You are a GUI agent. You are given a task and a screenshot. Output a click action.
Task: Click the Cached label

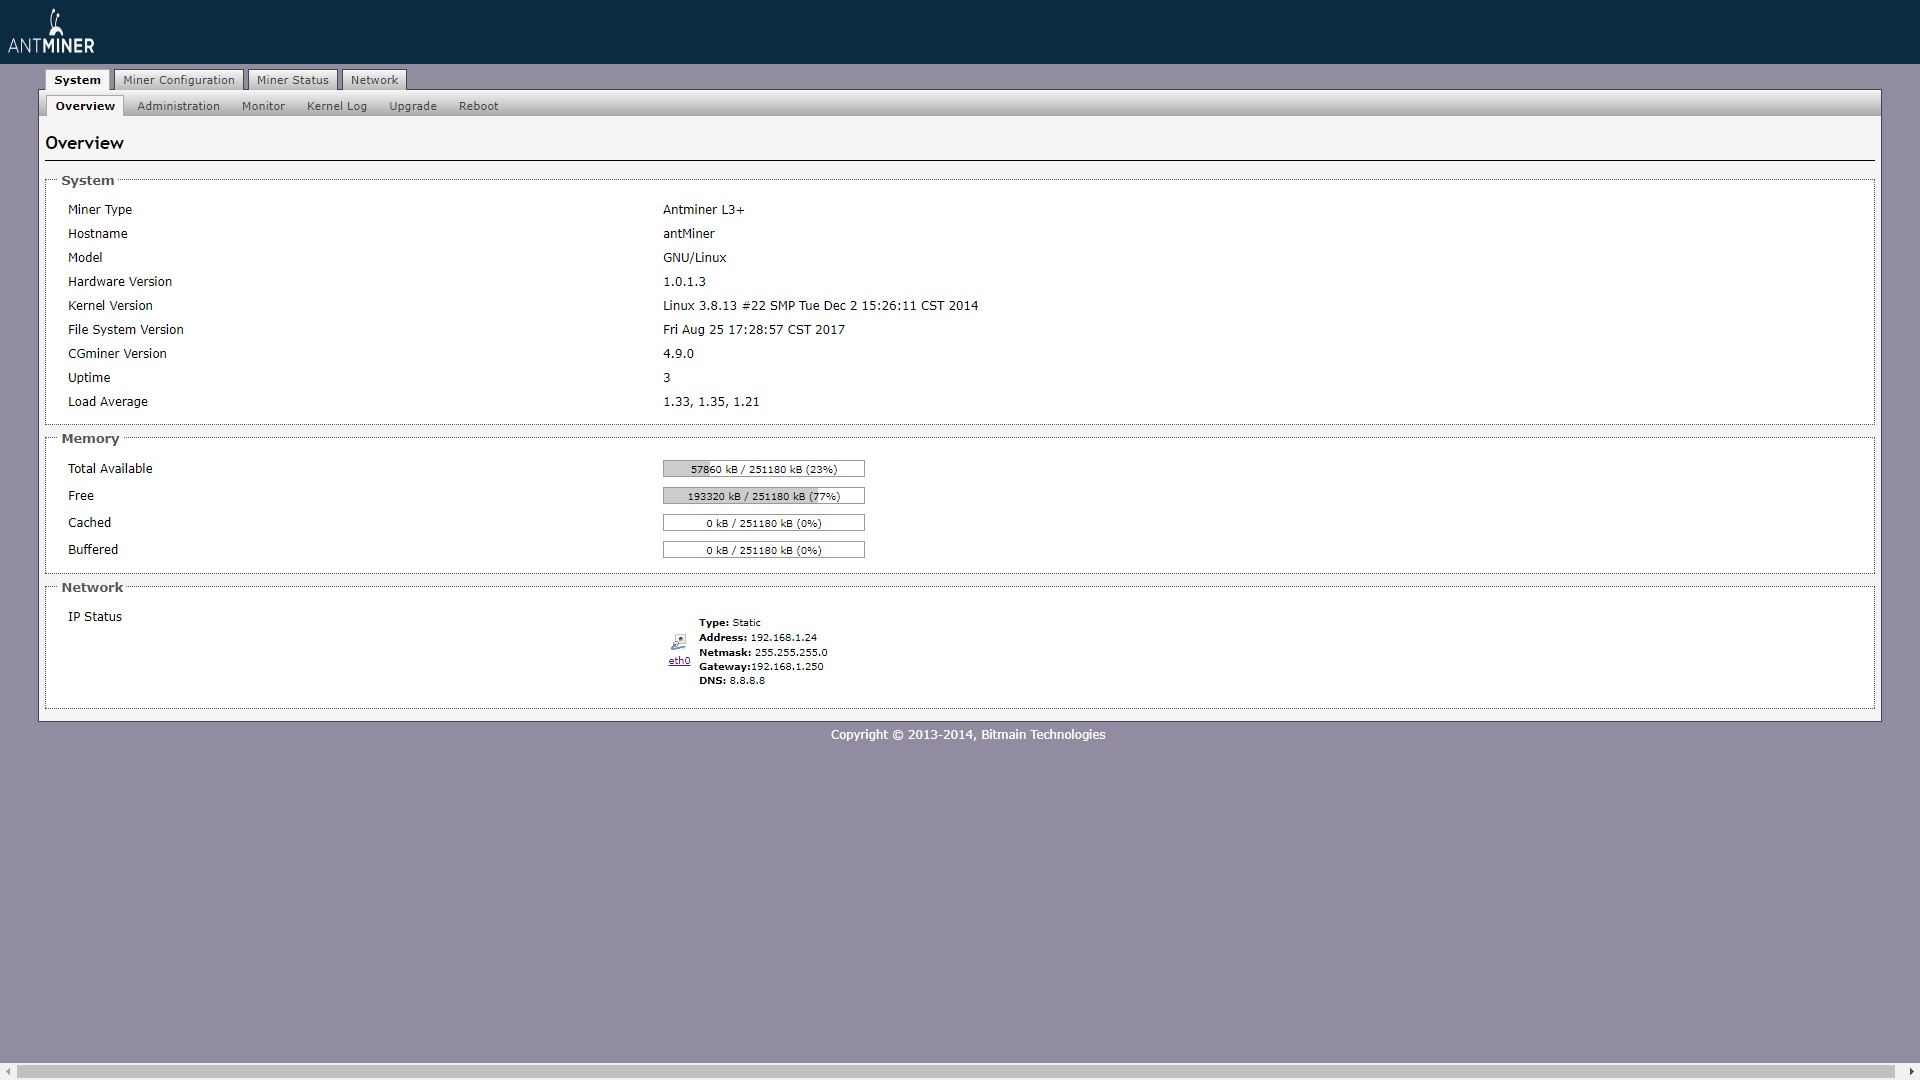[89, 523]
